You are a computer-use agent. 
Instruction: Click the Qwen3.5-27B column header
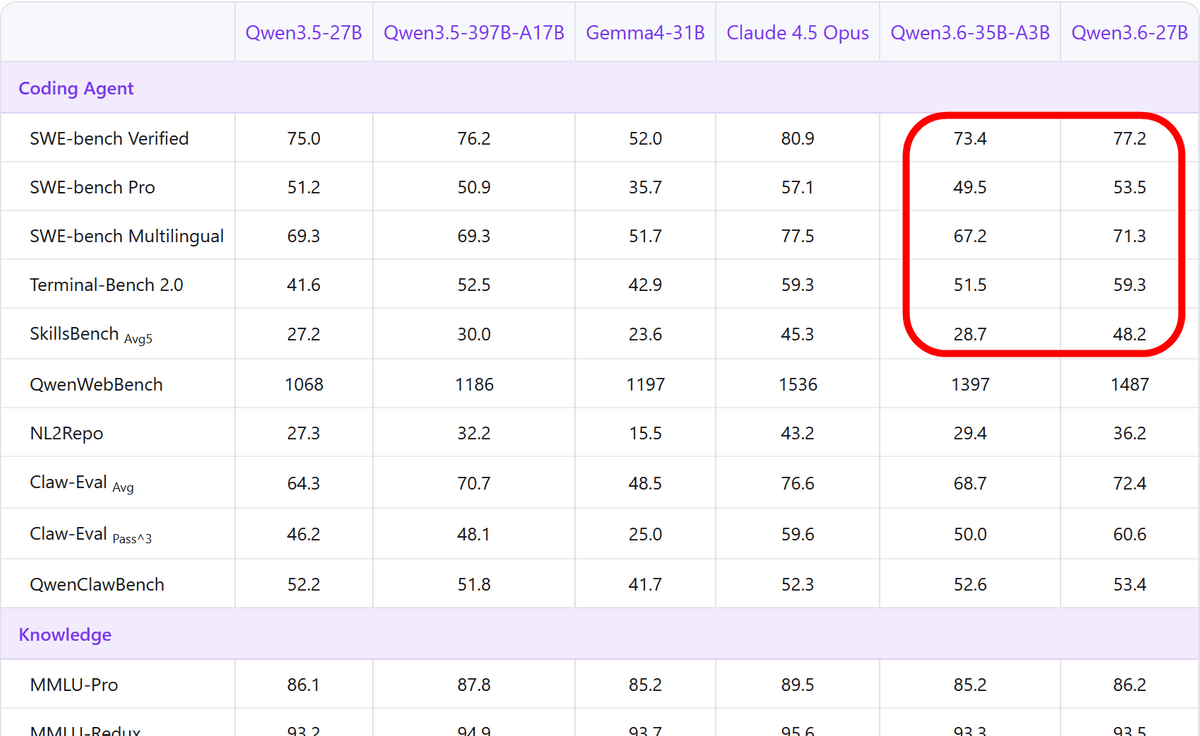[x=303, y=32]
